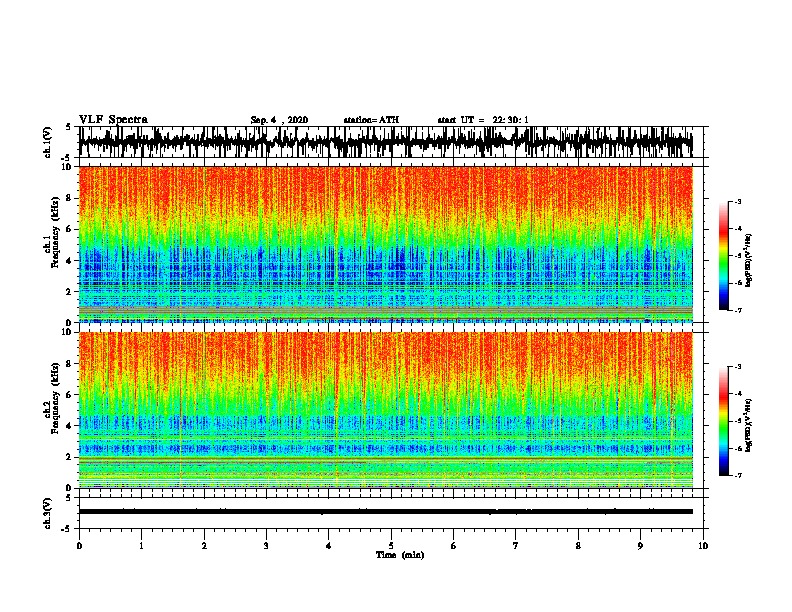Viewport: 792px width, 612px height.
Task: Click the "-3" label on ch.2 color bar
Action: (738, 367)
